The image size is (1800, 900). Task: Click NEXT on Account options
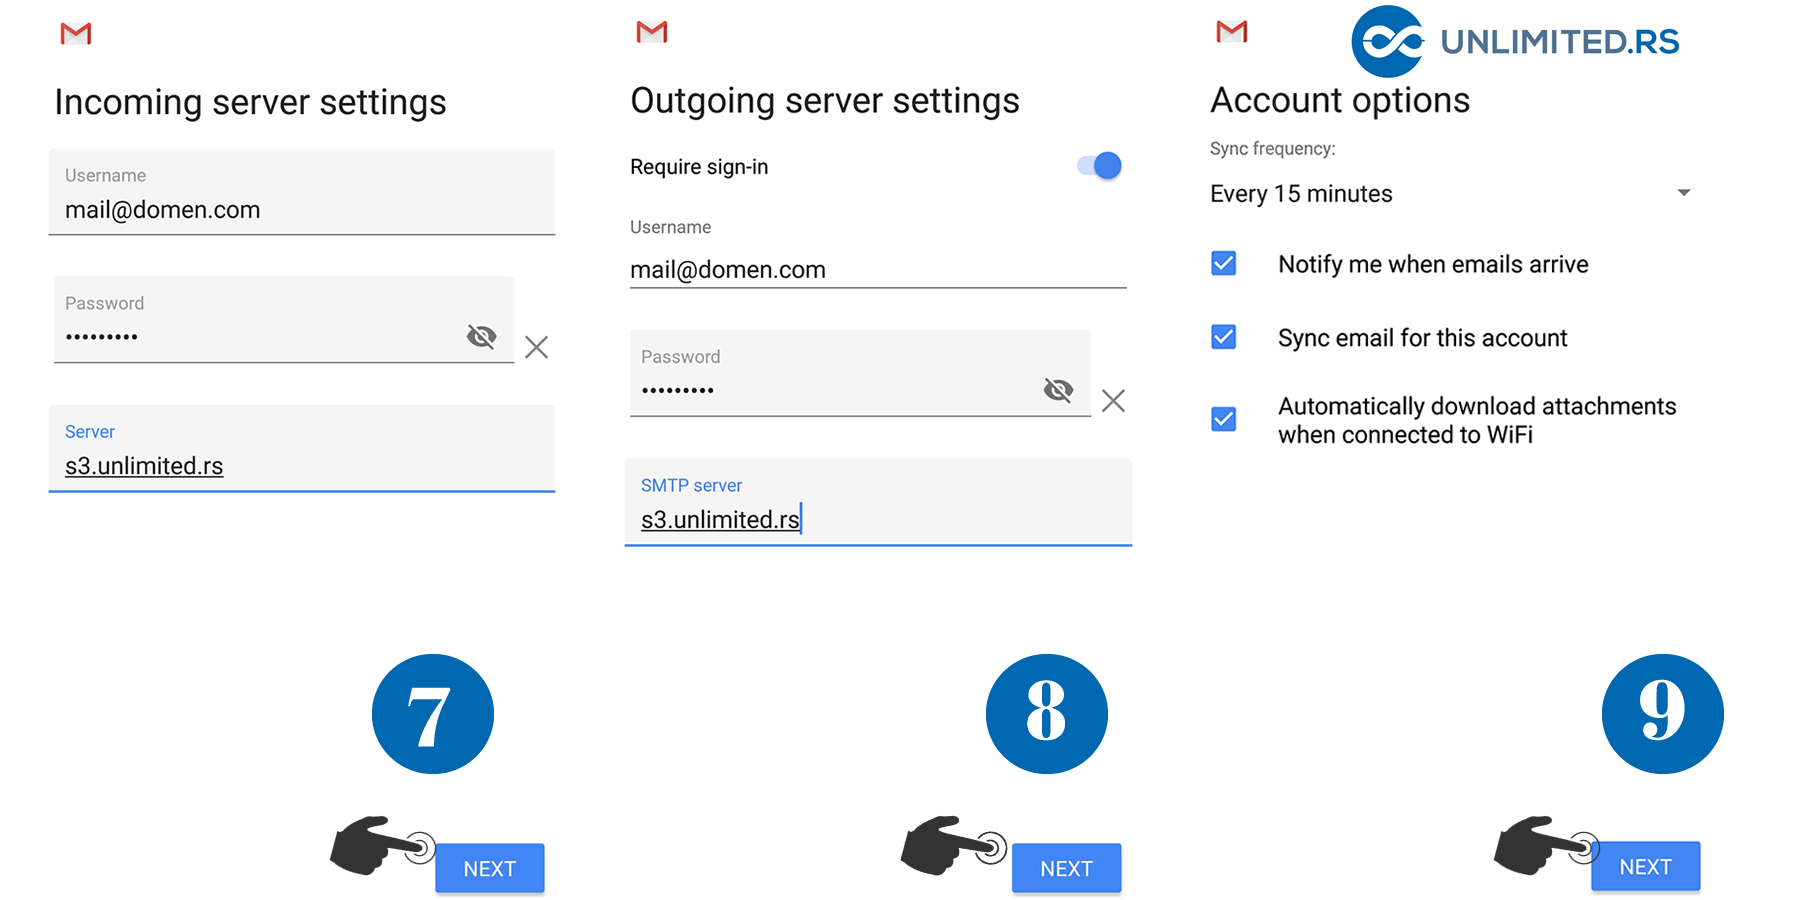pos(1645,866)
